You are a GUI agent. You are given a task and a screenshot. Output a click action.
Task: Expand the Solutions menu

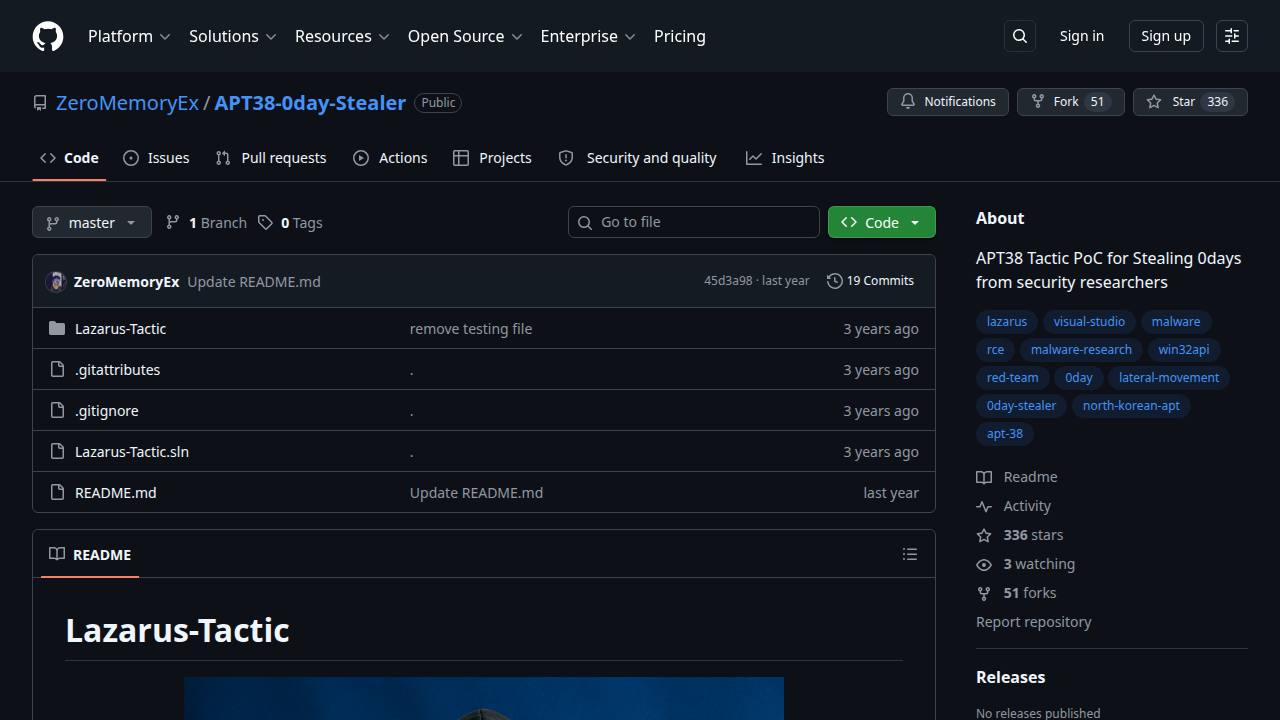click(232, 36)
